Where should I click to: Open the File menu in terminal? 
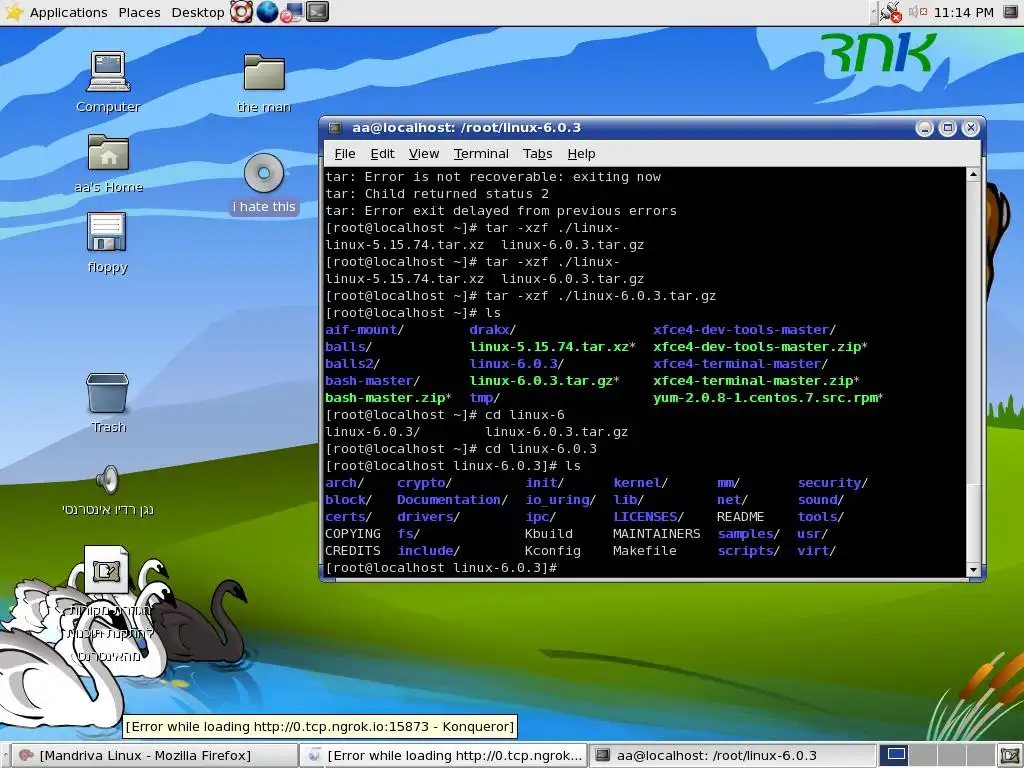[344, 154]
